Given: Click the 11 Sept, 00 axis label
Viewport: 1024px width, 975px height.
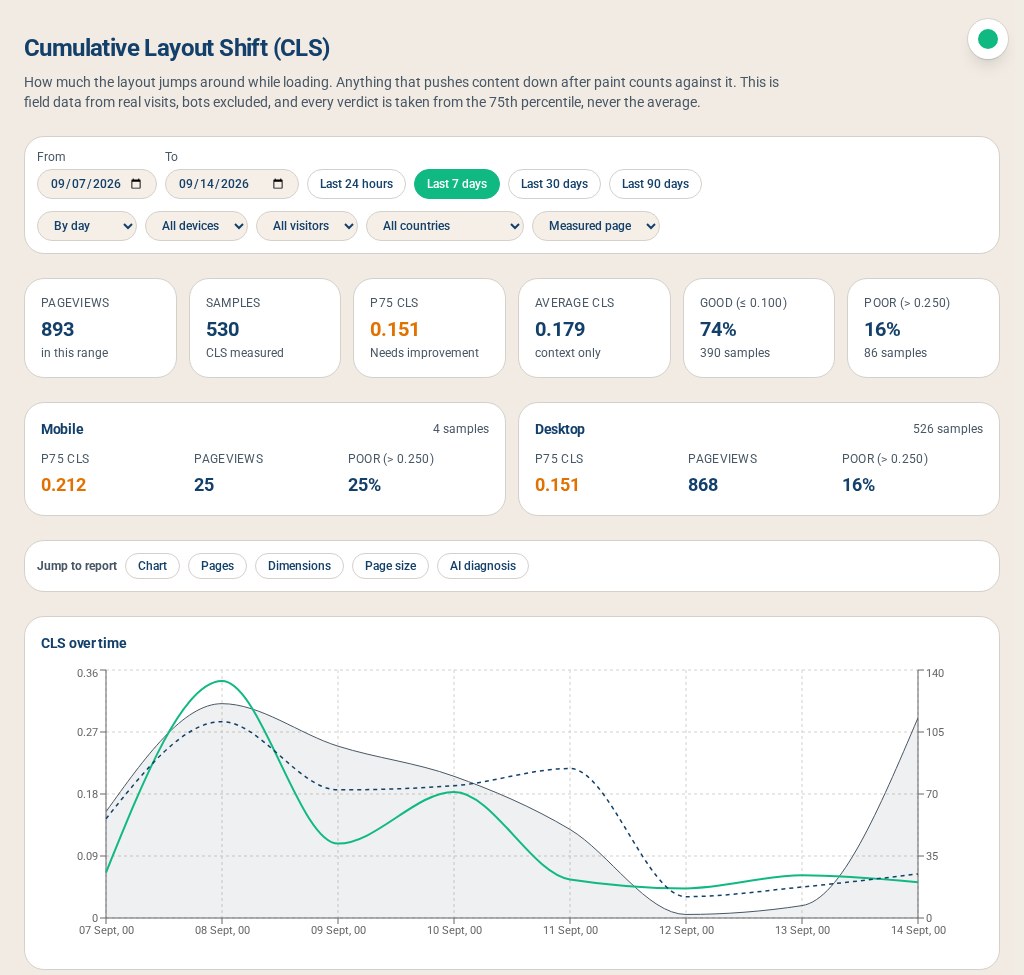Looking at the screenshot, I should pos(570,930).
